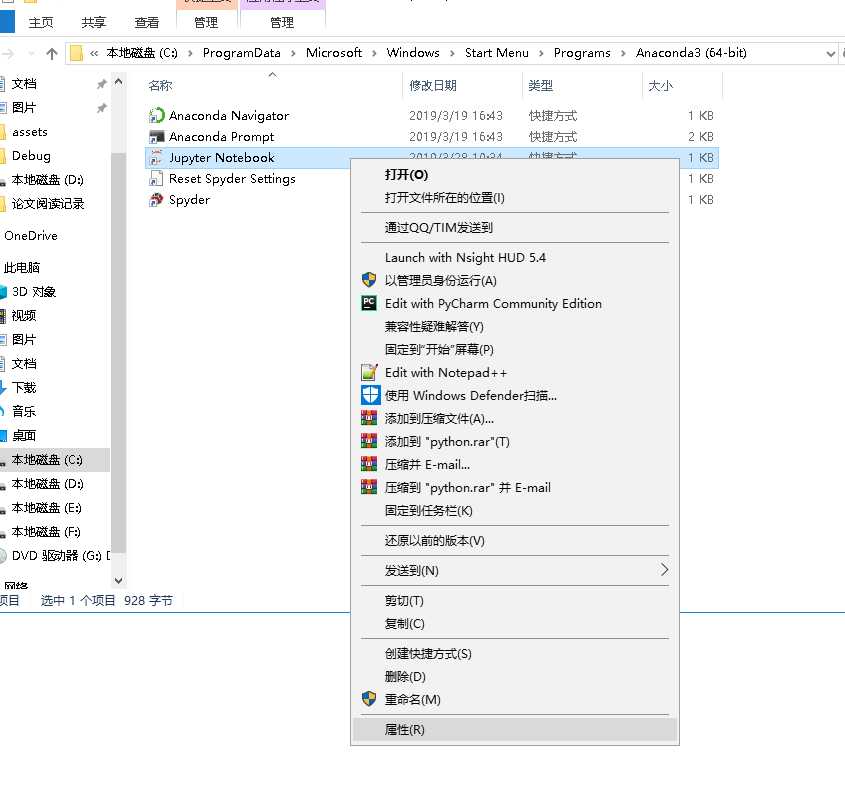This screenshot has height=800, width=845.
Task: Click the Notepad++ icon in context menu
Action: 369,373
